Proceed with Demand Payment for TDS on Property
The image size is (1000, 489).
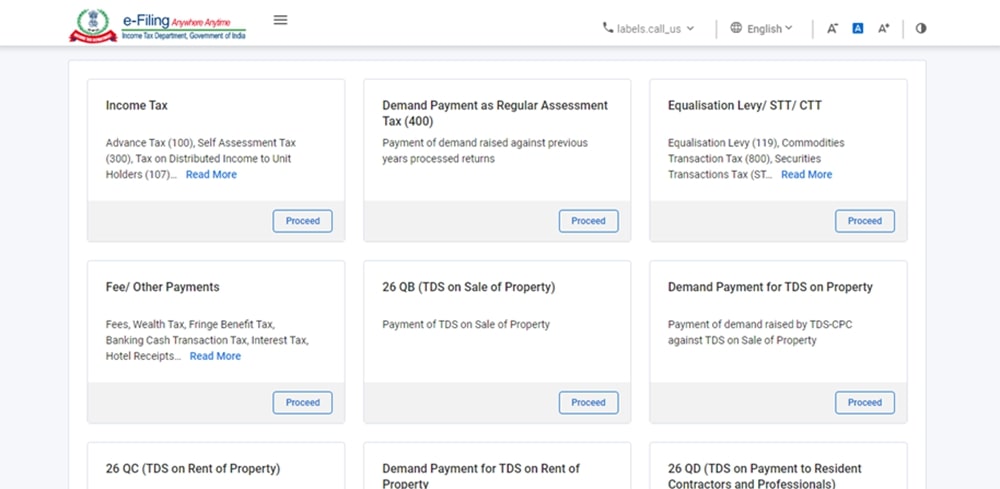tap(864, 403)
